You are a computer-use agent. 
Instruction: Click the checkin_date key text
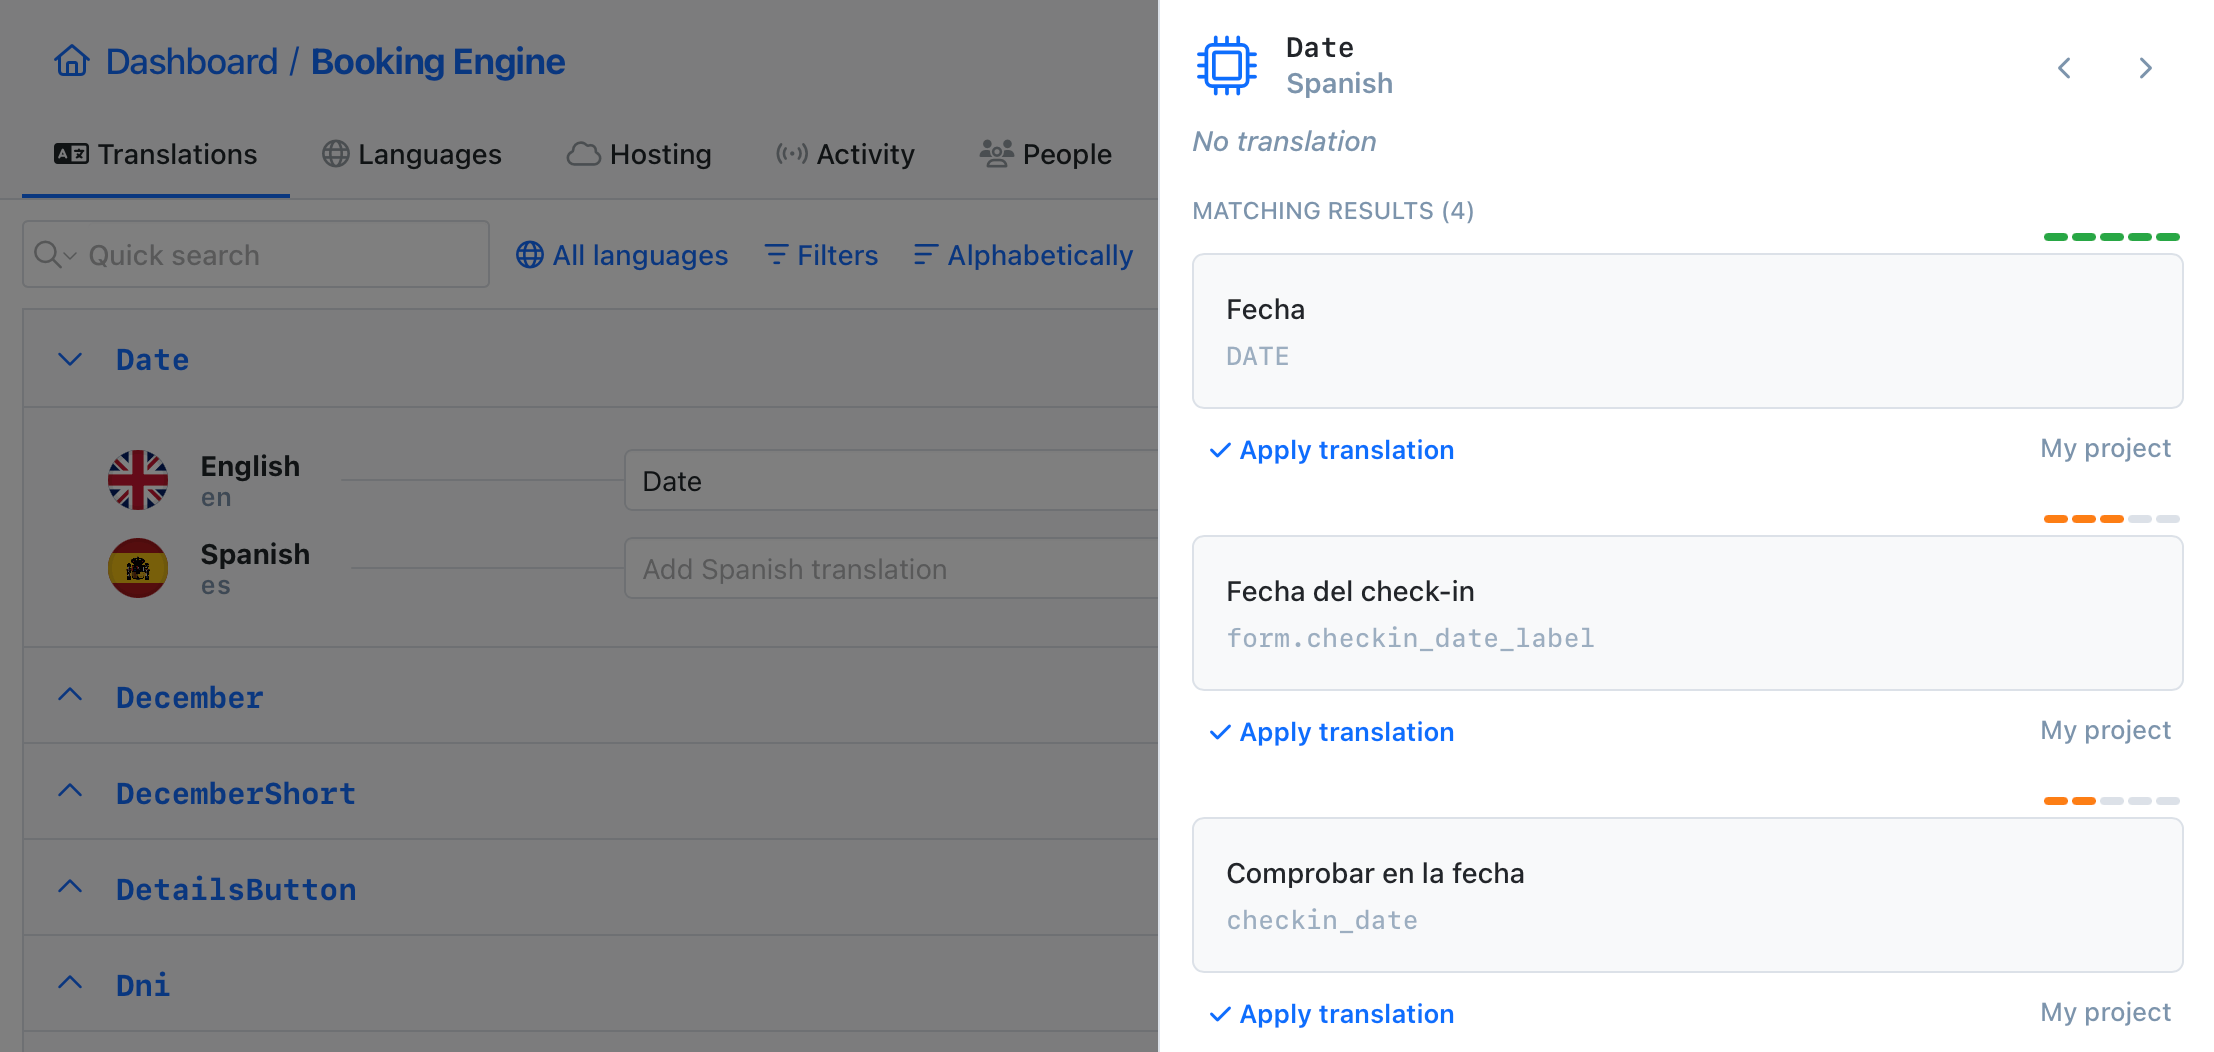tap(1322, 920)
